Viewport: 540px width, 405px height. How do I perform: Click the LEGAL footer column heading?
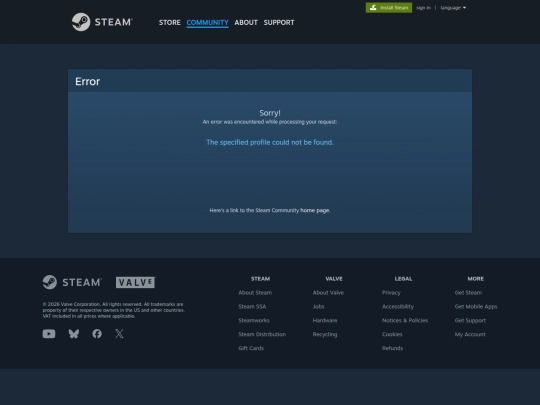point(403,279)
